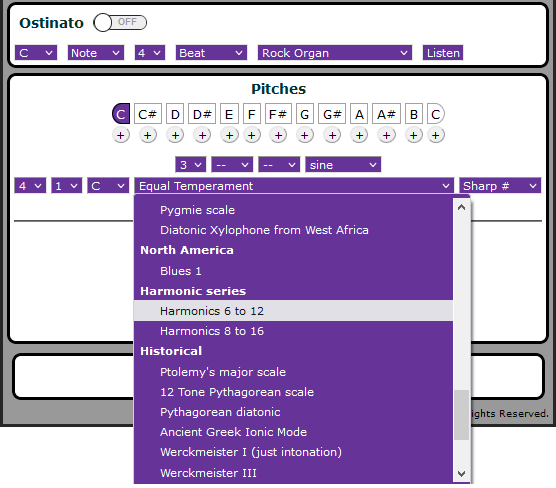556x488 pixels.
Task: Click the plus under the last C key
Action: click(x=436, y=135)
